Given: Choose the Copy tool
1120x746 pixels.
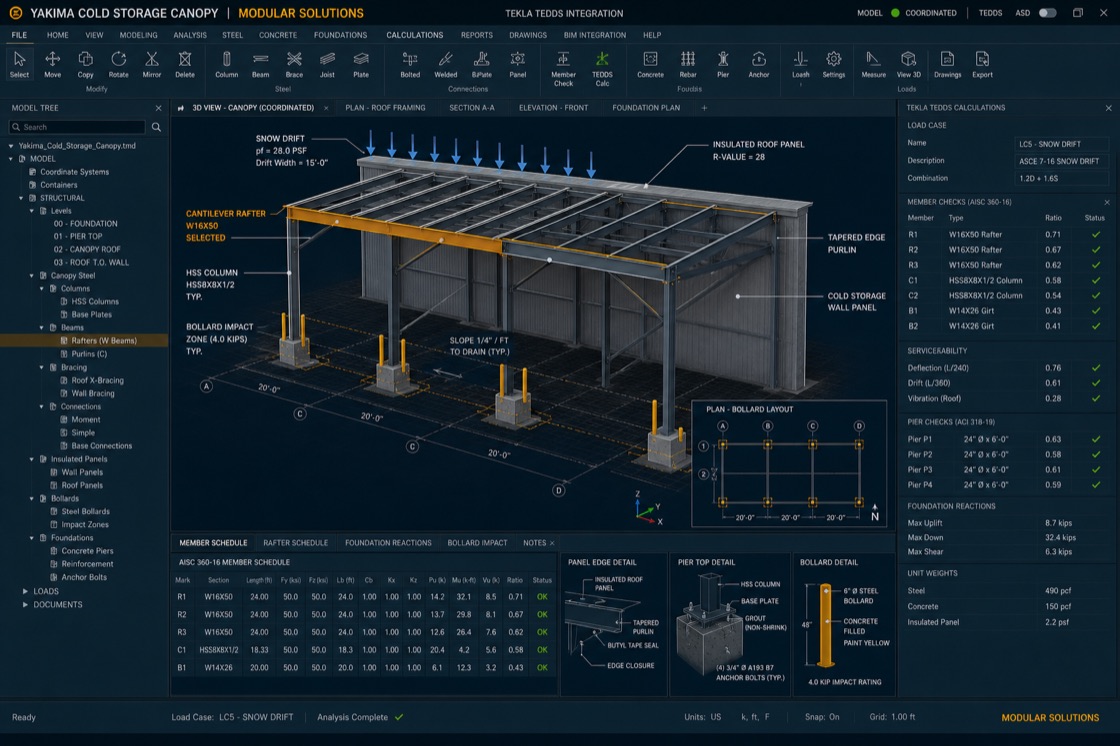Looking at the screenshot, I should click(86, 64).
